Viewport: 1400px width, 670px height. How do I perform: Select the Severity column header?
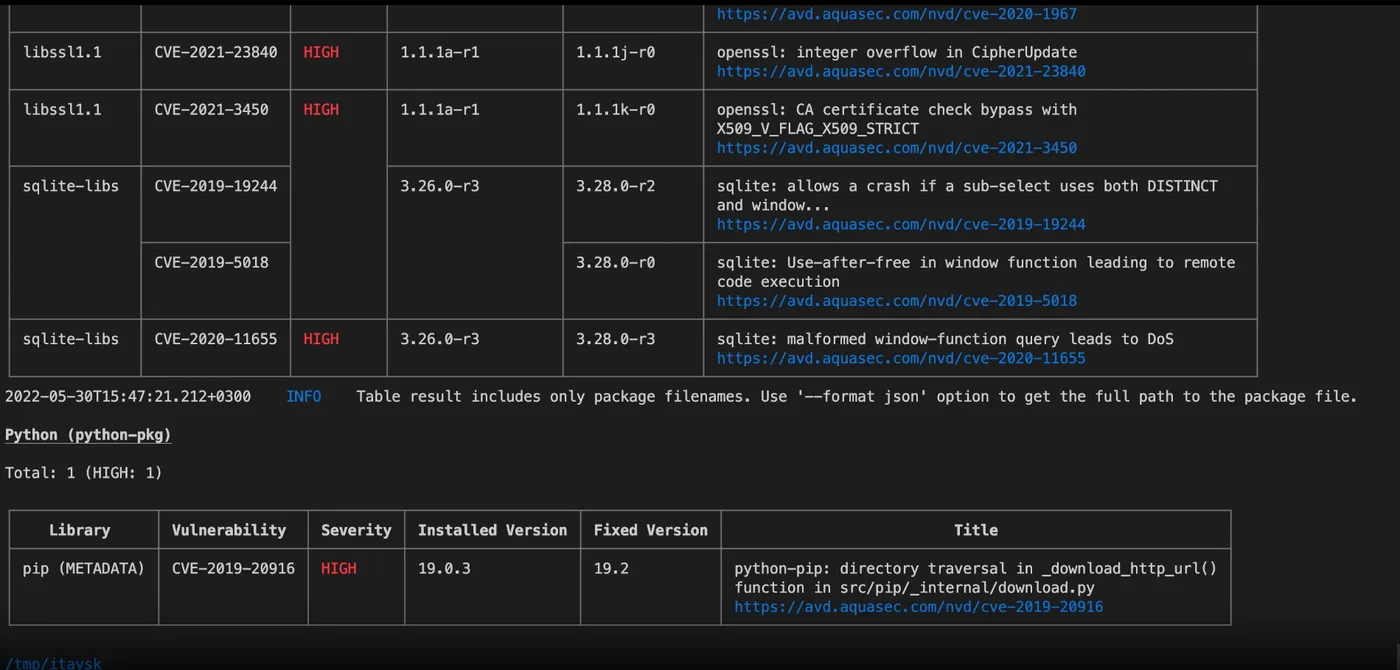coord(356,530)
